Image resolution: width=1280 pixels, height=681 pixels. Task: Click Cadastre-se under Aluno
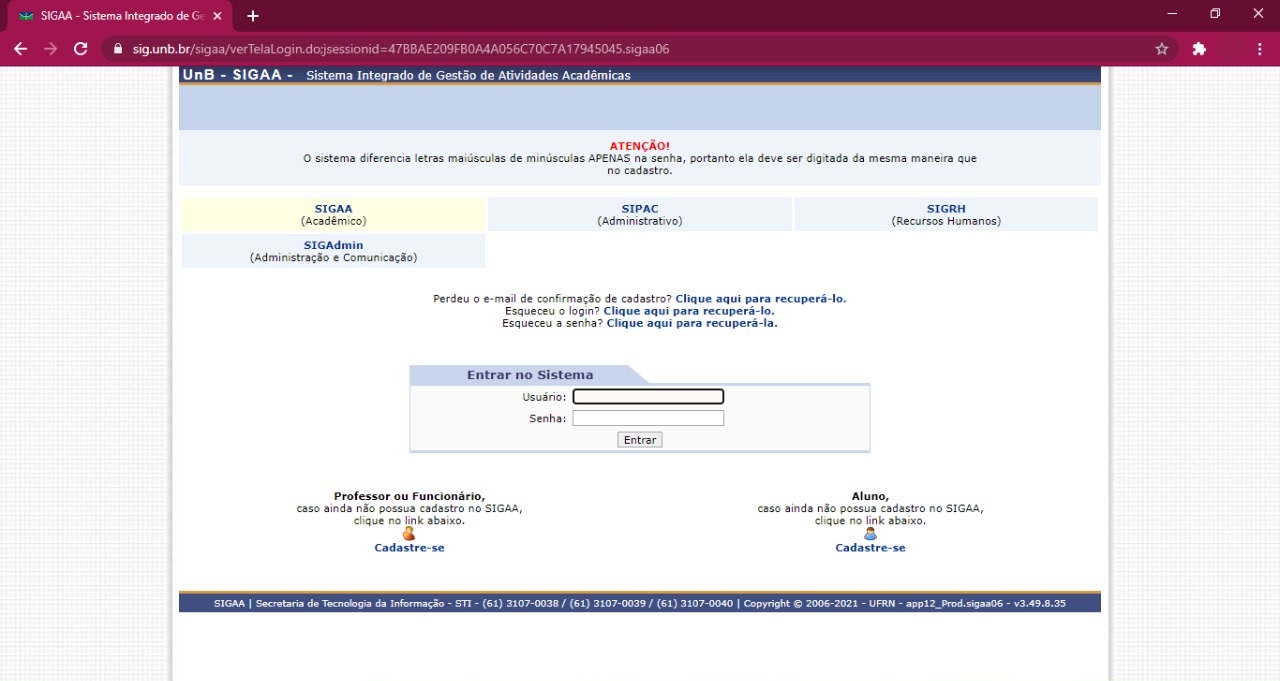[x=870, y=548]
